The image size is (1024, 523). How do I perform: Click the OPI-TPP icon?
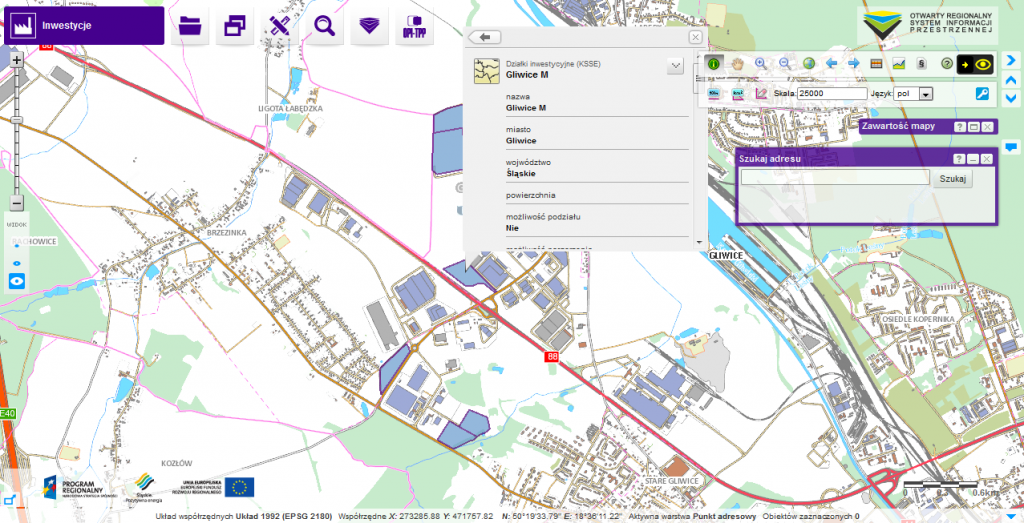tap(414, 26)
